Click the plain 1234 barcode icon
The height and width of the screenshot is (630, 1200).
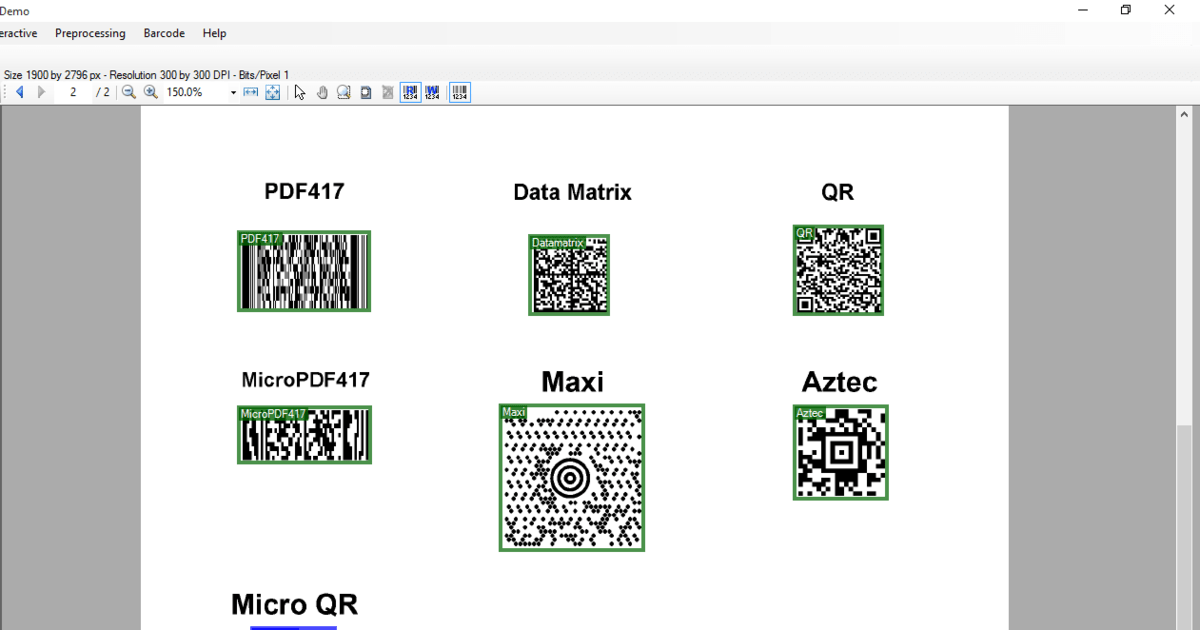[459, 92]
